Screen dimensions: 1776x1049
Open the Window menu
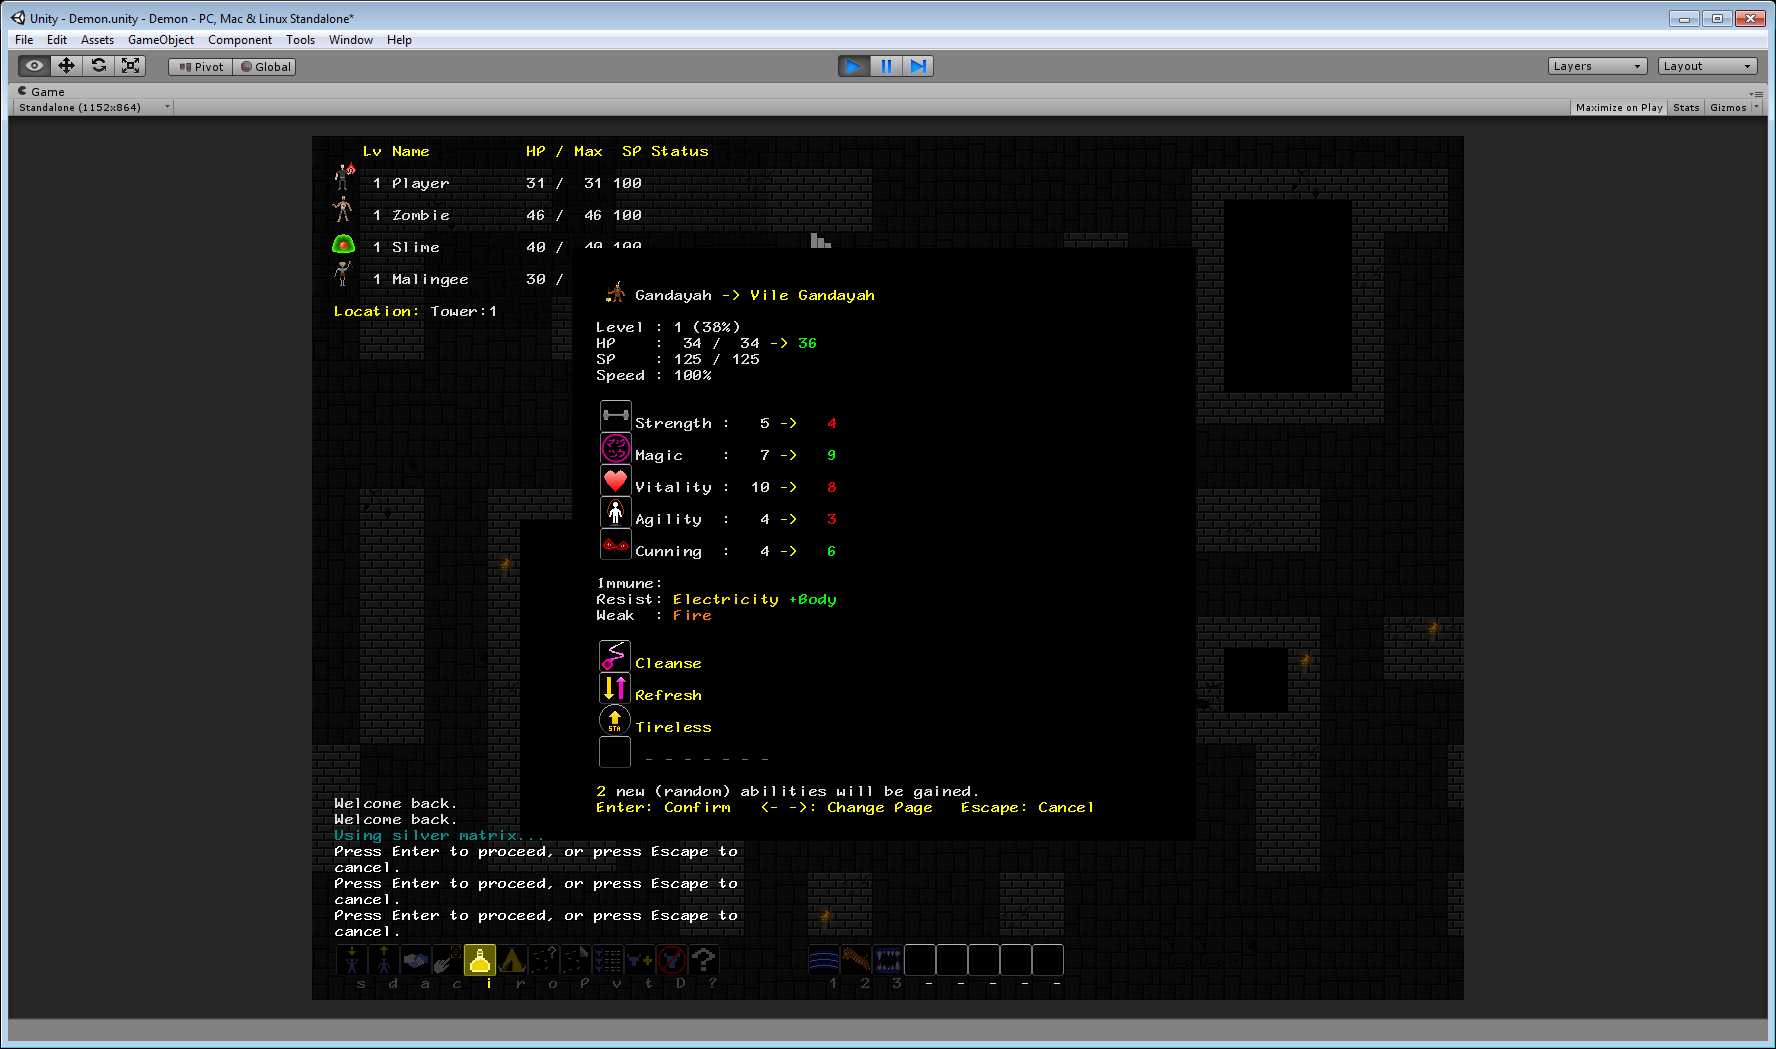tap(351, 40)
